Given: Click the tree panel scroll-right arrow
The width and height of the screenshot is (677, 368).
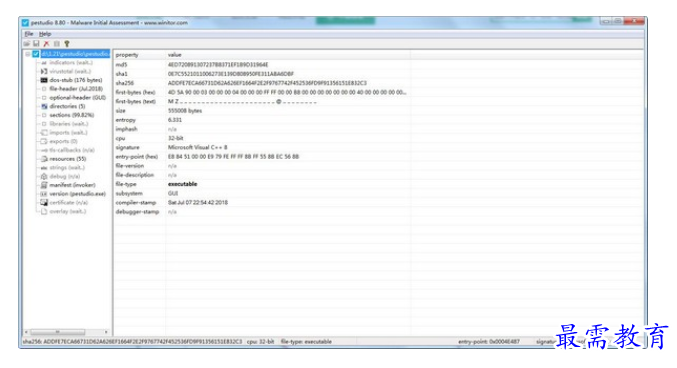Looking at the screenshot, I should click(x=106, y=332).
